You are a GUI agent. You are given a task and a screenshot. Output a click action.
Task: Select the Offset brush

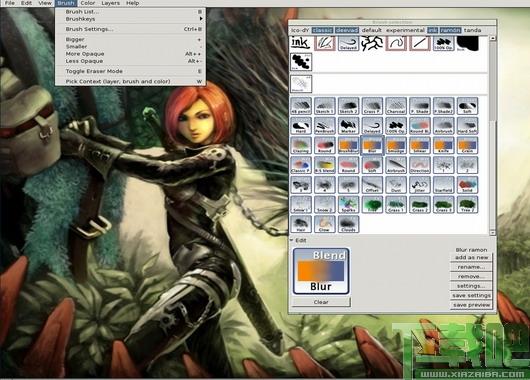pos(372,185)
